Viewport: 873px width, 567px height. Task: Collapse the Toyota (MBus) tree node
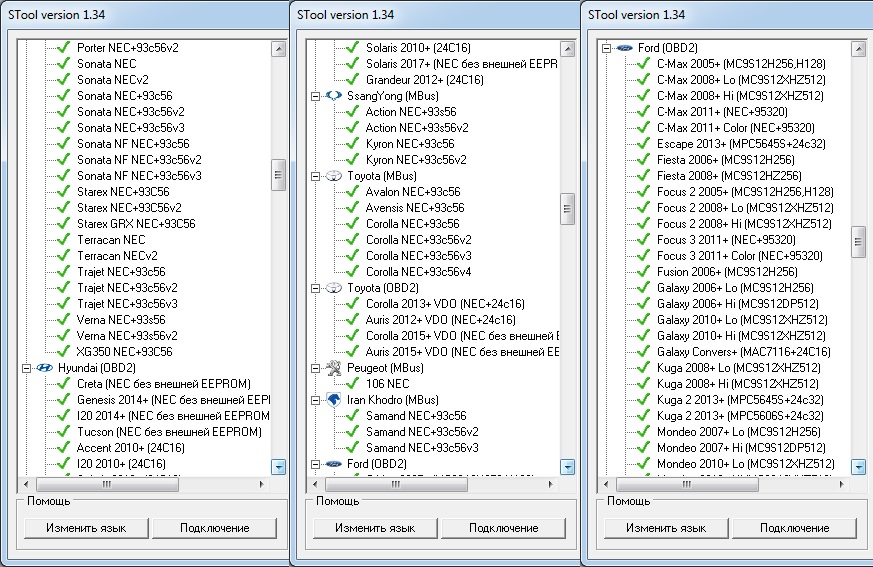315,176
